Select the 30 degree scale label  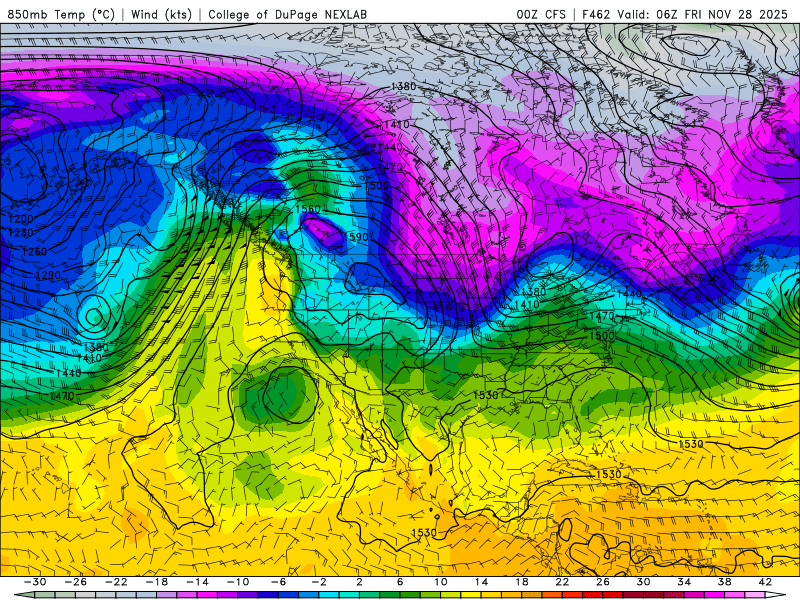pyautogui.click(x=643, y=582)
